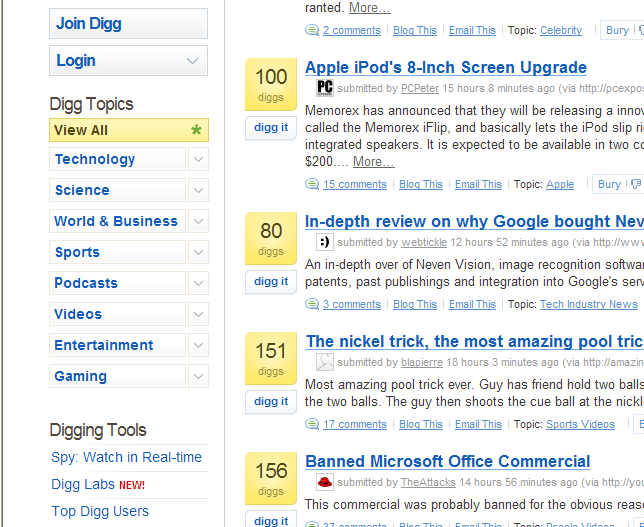This screenshot has width=644, height=527.
Task: View the 15 comments link
Action: click(x=355, y=184)
